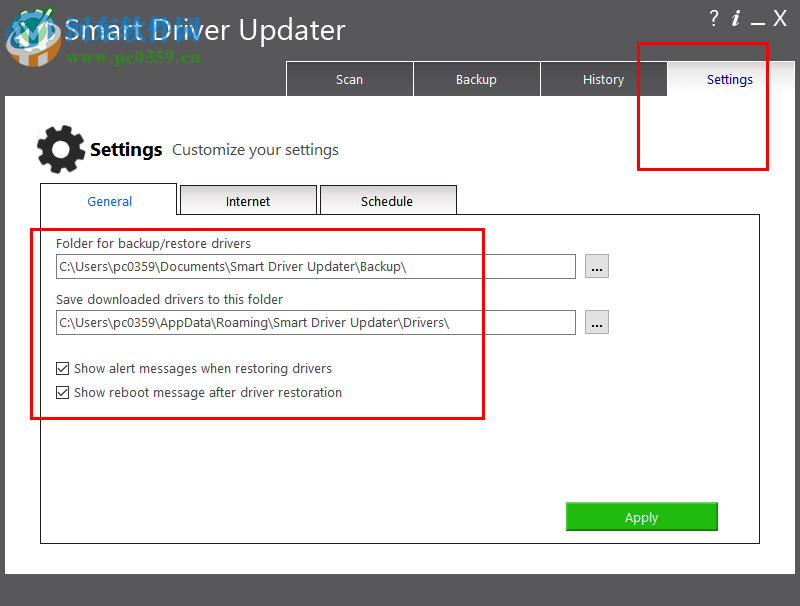Open the downloads folder browse (...) button
The width and height of the screenshot is (800, 606).
tap(596, 322)
